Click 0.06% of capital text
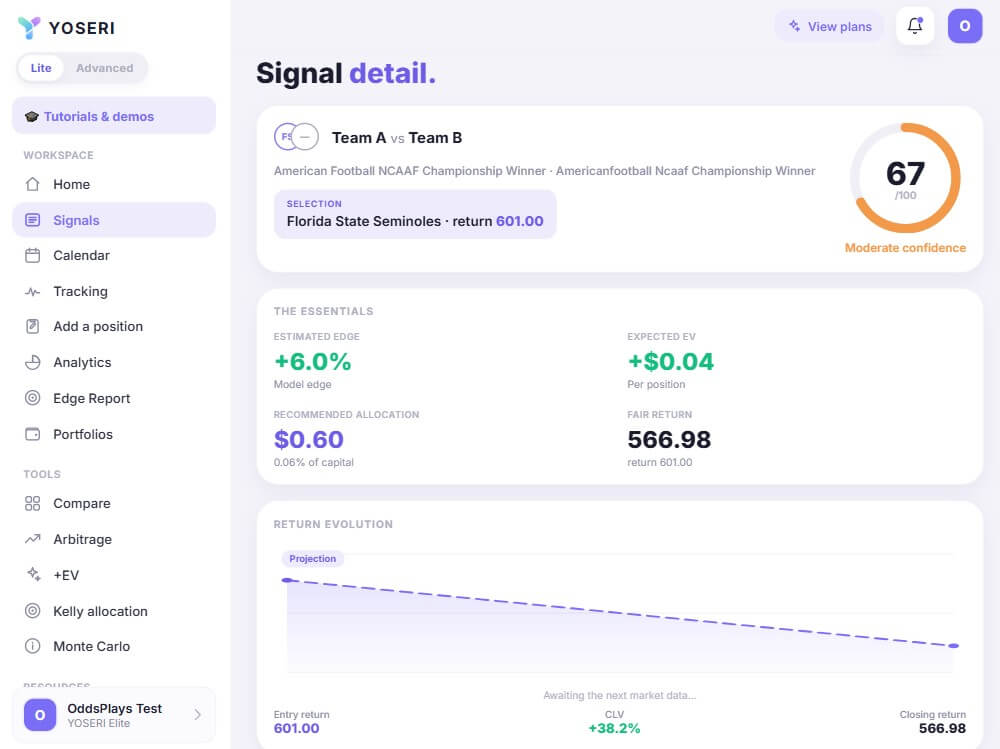The height and width of the screenshot is (749, 1000). pos(314,463)
